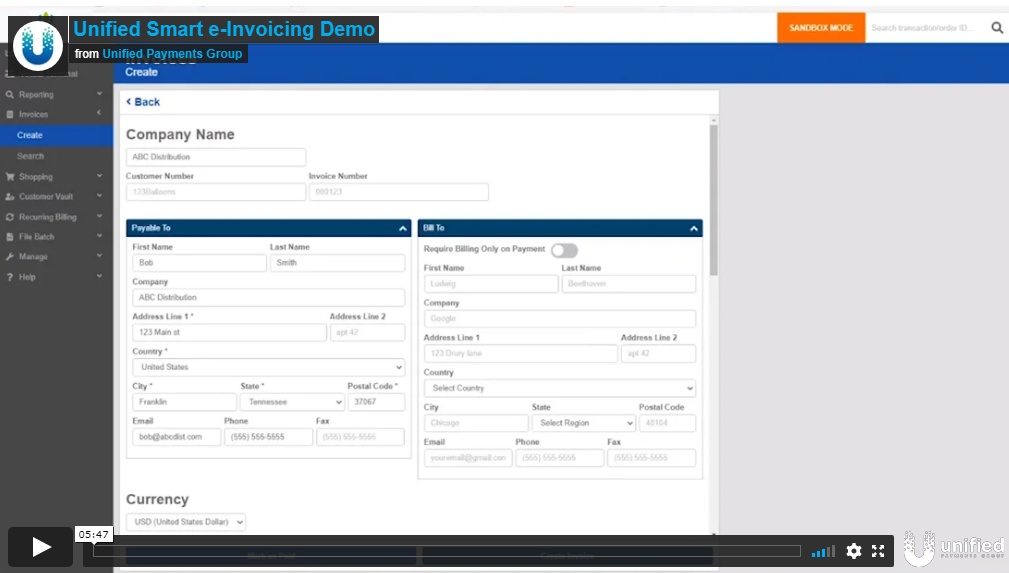
Task: Expand Customer Vault with its chevron arrow
Action: pyautogui.click(x=99, y=196)
